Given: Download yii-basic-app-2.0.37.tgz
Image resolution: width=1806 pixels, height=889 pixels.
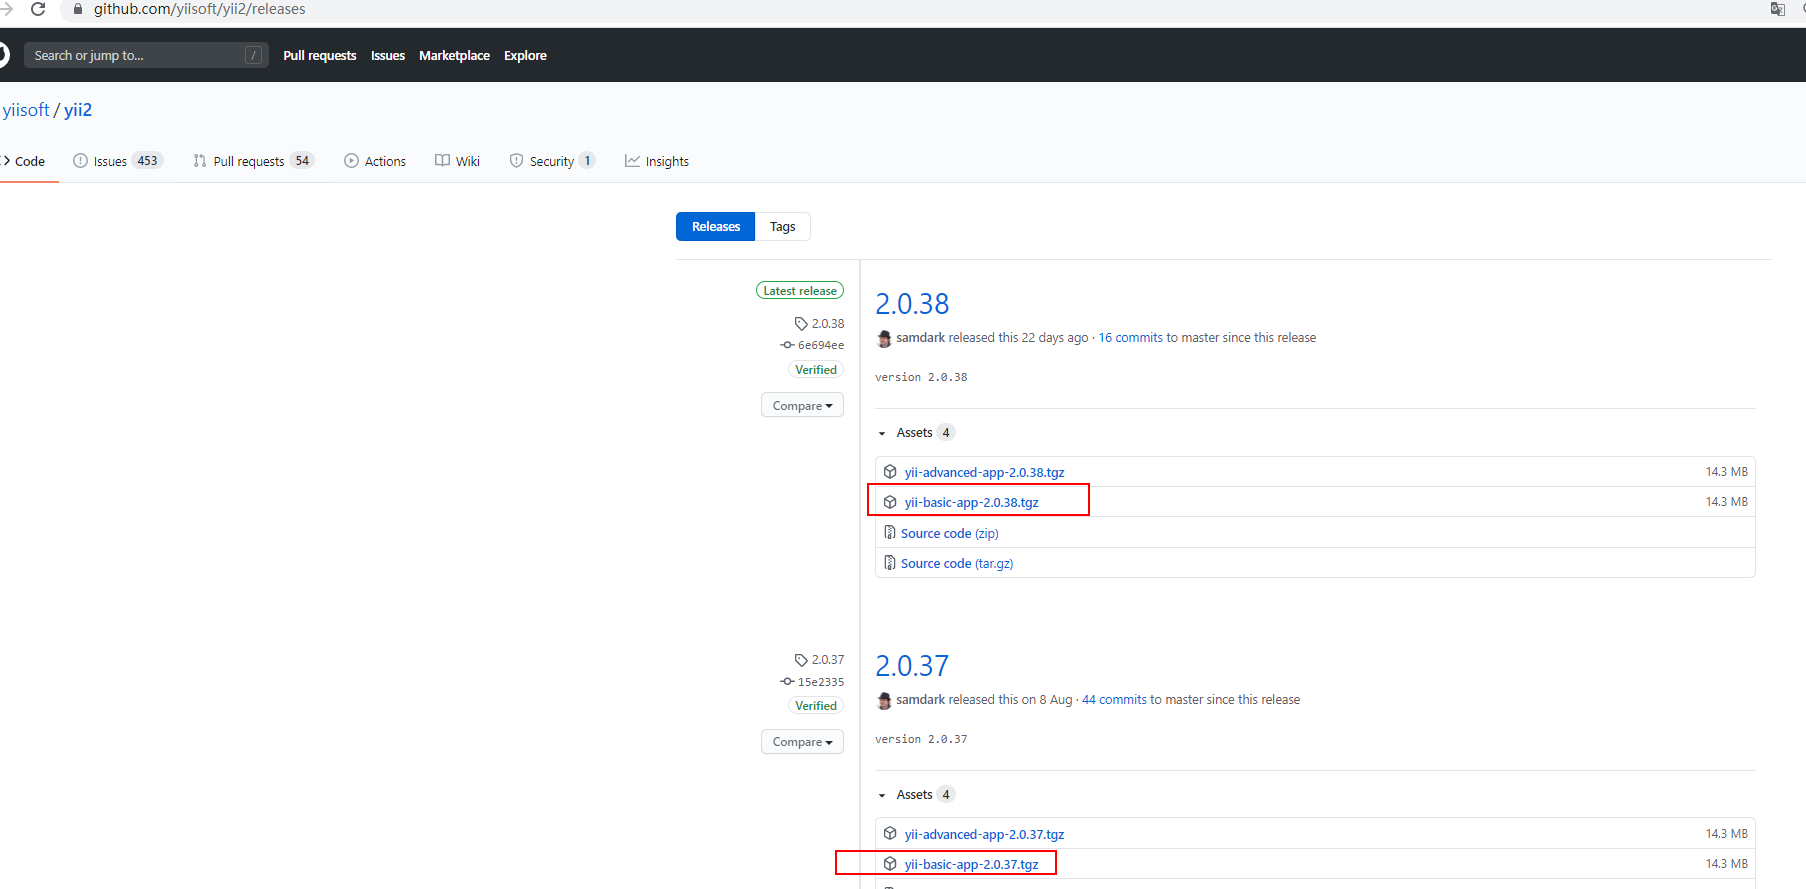Looking at the screenshot, I should coord(972,864).
